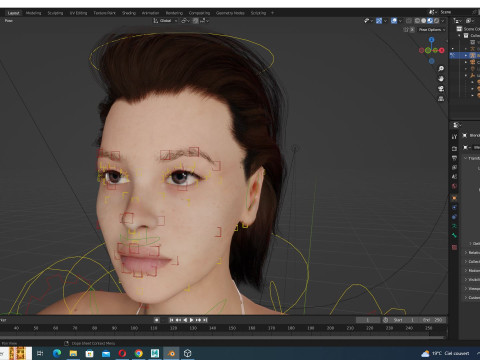
Task: Toggle snapping magnet in viewport header
Action: pos(195,21)
